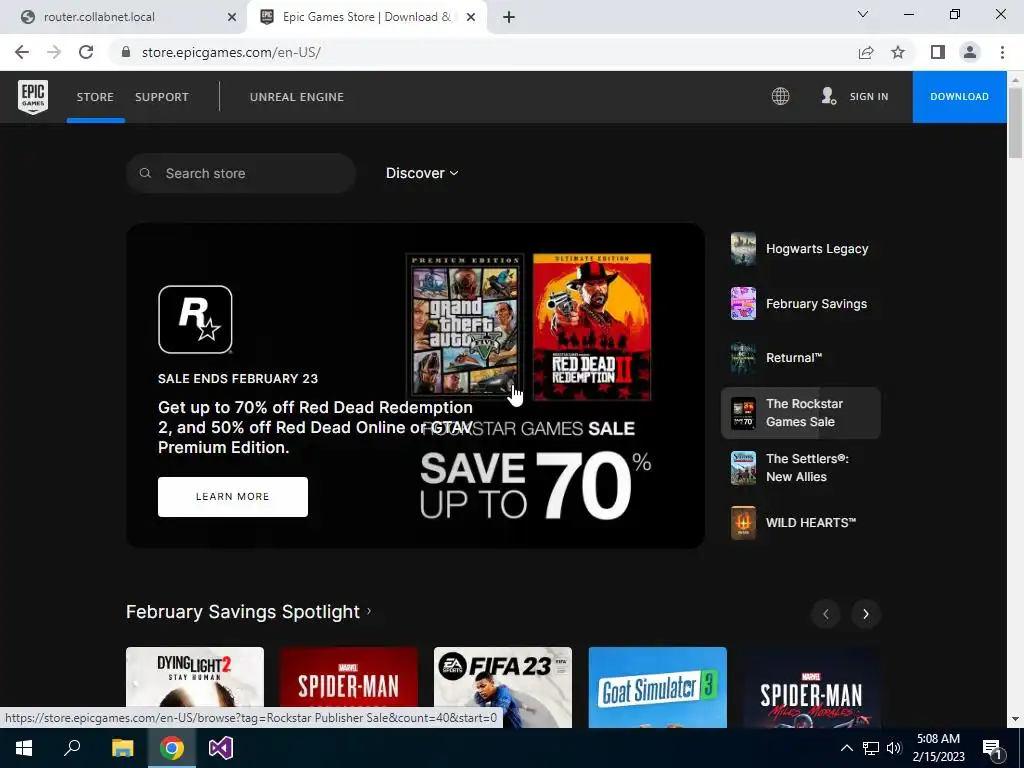Open the SUPPORT navigation item
The height and width of the screenshot is (768, 1024).
coord(162,97)
